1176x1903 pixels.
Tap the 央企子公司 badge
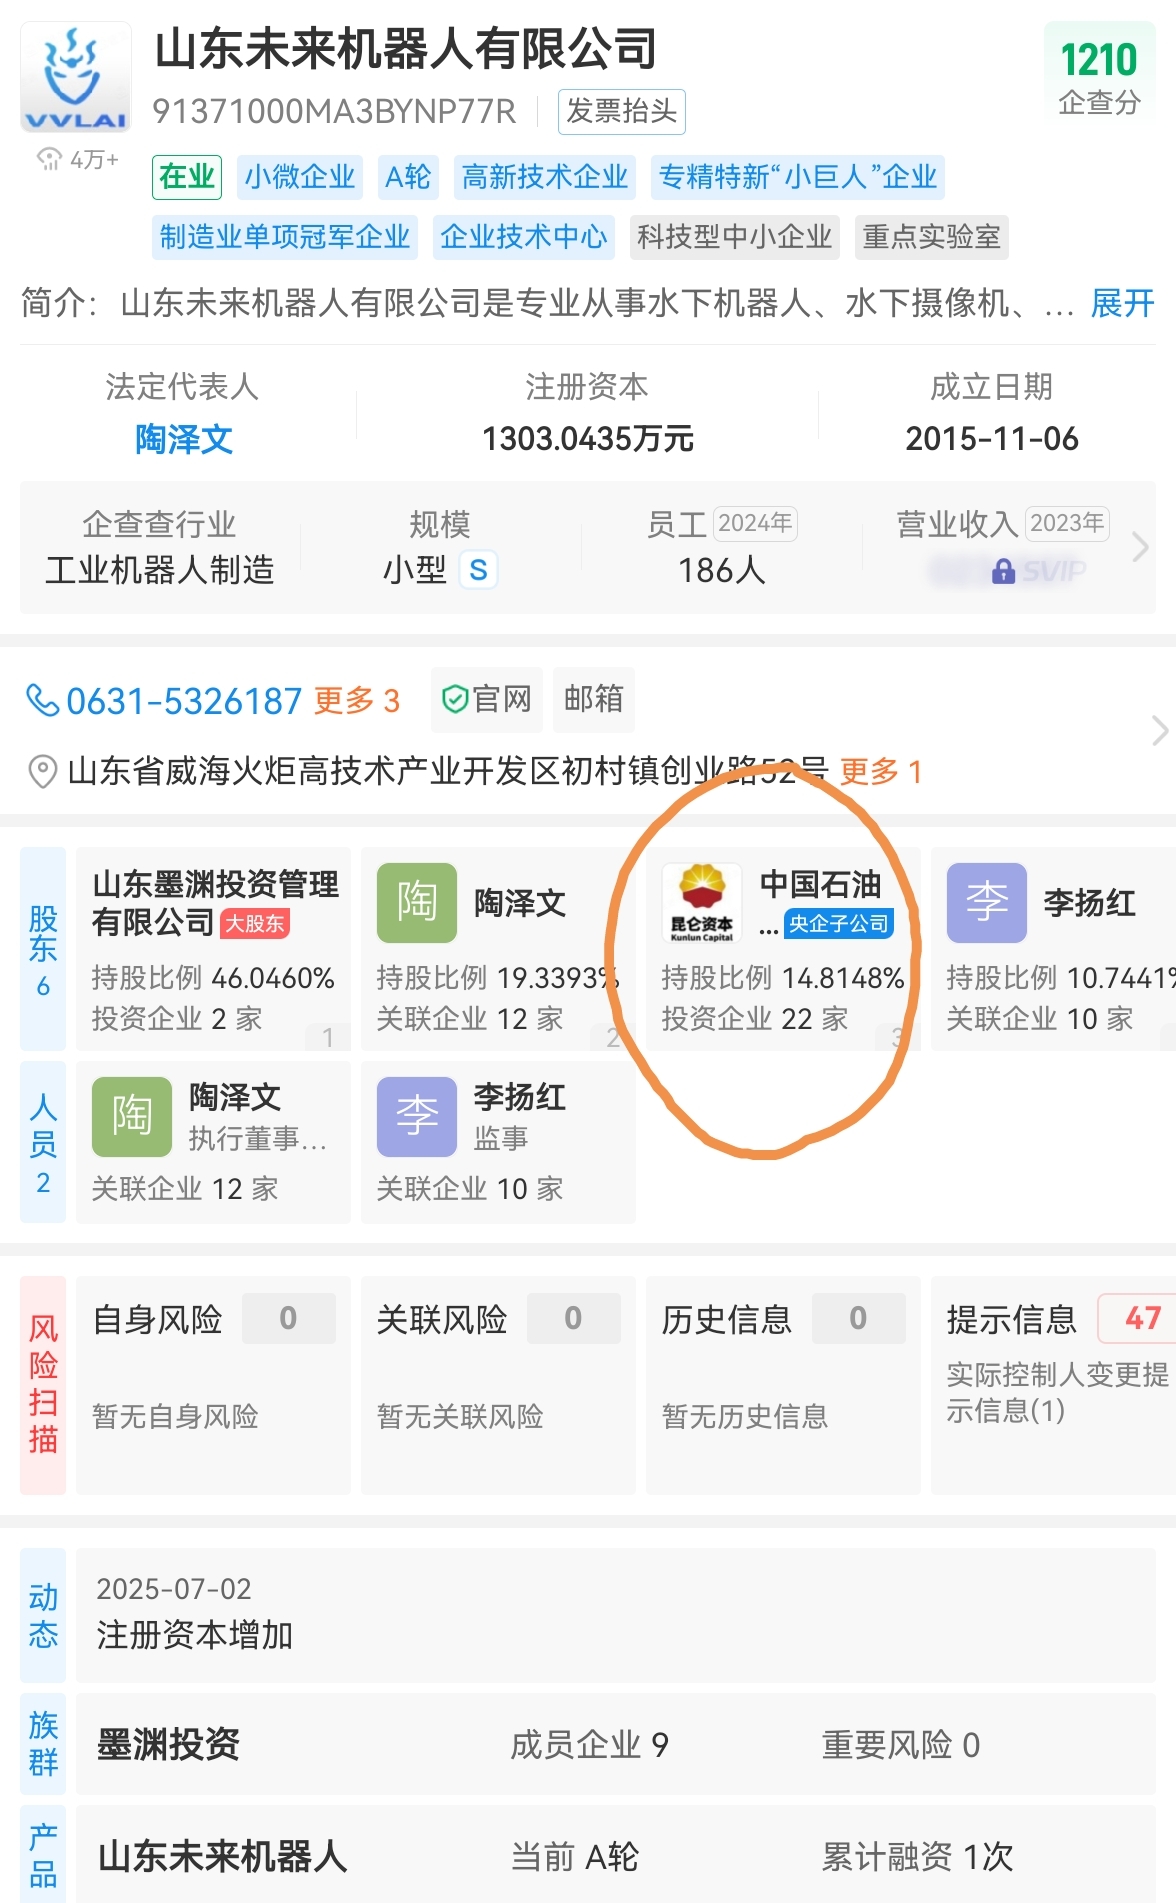click(838, 923)
